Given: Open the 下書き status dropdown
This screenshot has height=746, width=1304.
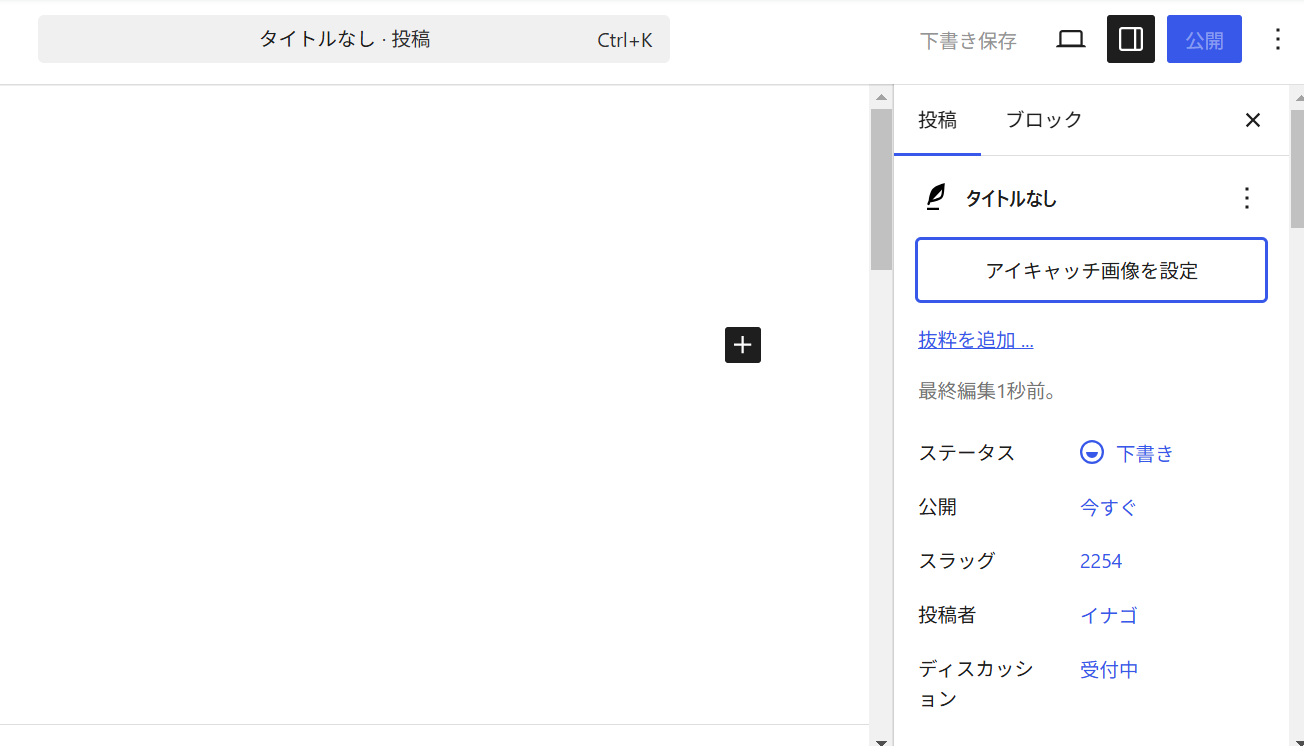Looking at the screenshot, I should pyautogui.click(x=1144, y=453).
